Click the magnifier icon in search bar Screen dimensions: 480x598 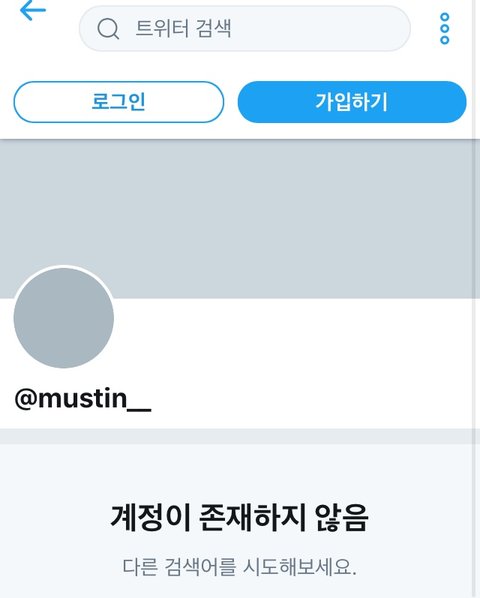[x=108, y=29]
